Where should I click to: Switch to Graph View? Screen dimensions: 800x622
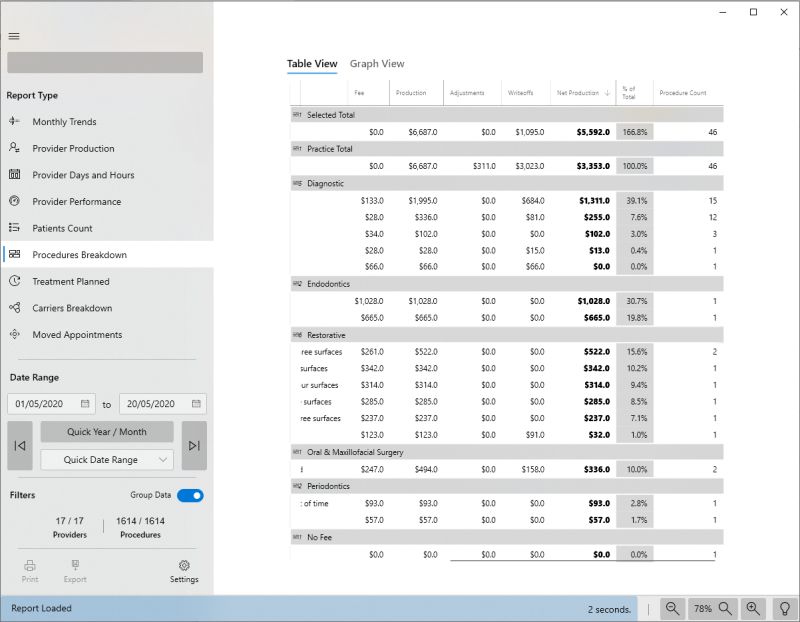click(377, 63)
